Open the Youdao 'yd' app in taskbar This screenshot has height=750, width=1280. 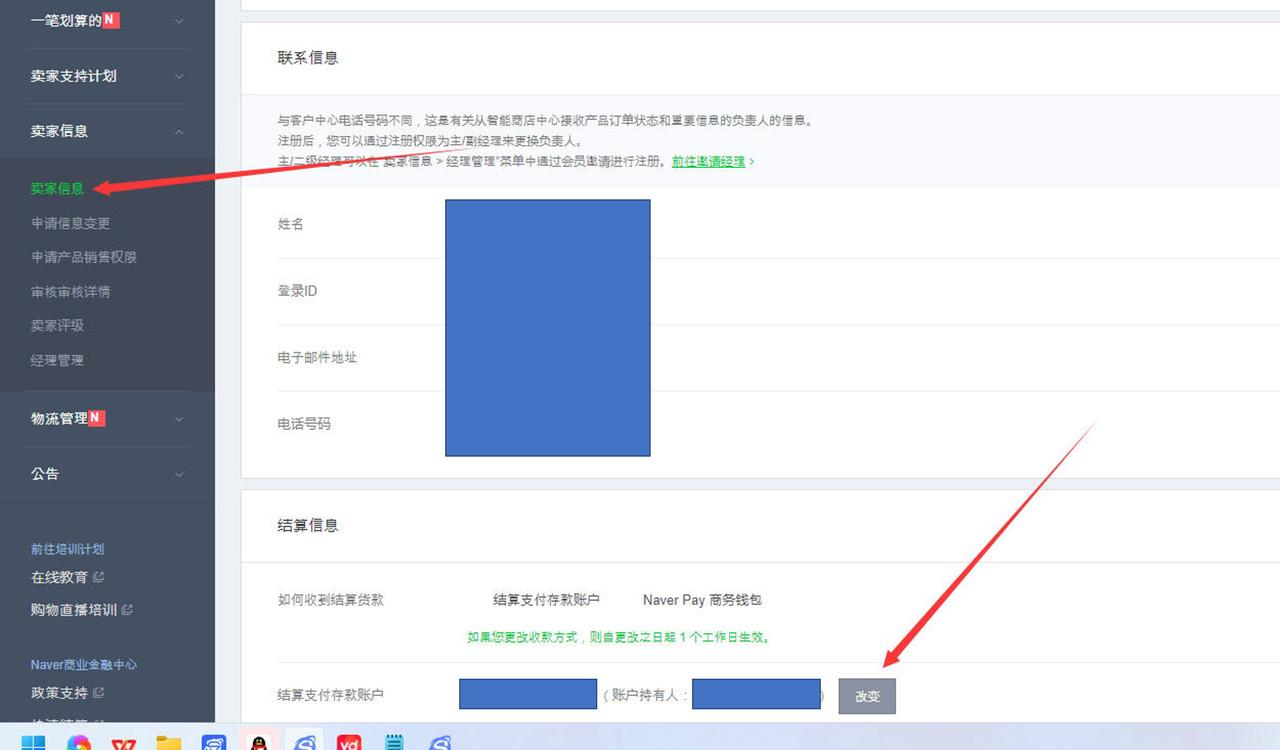[x=349, y=743]
